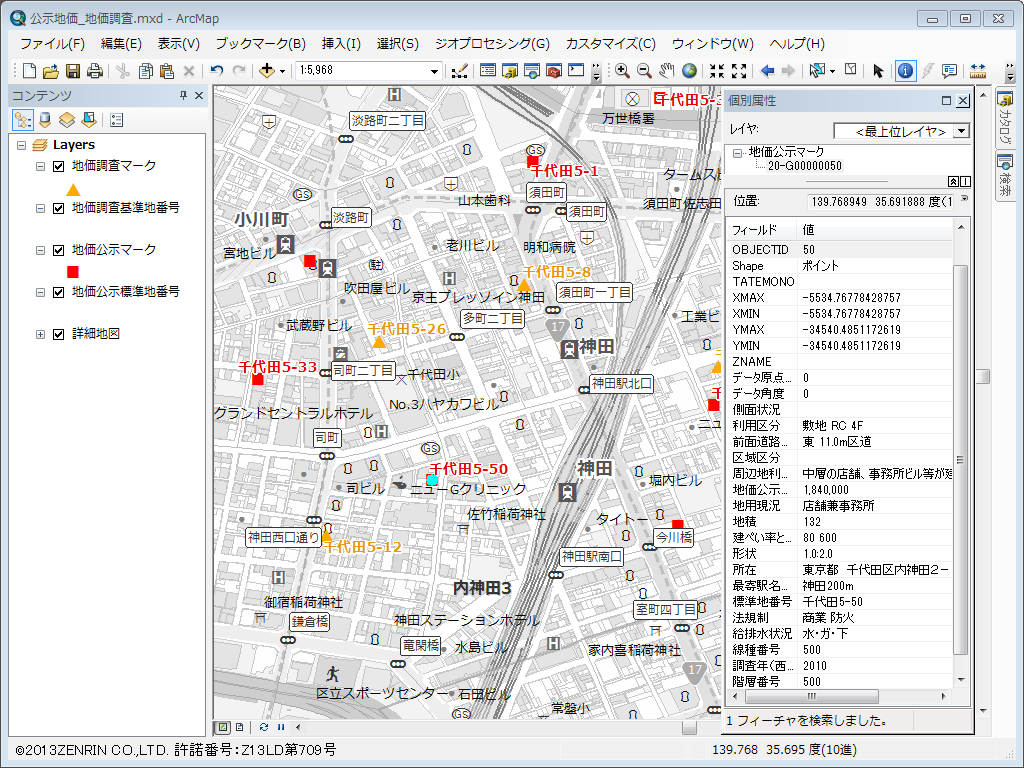Open the ファイル(F) menu

52,44
